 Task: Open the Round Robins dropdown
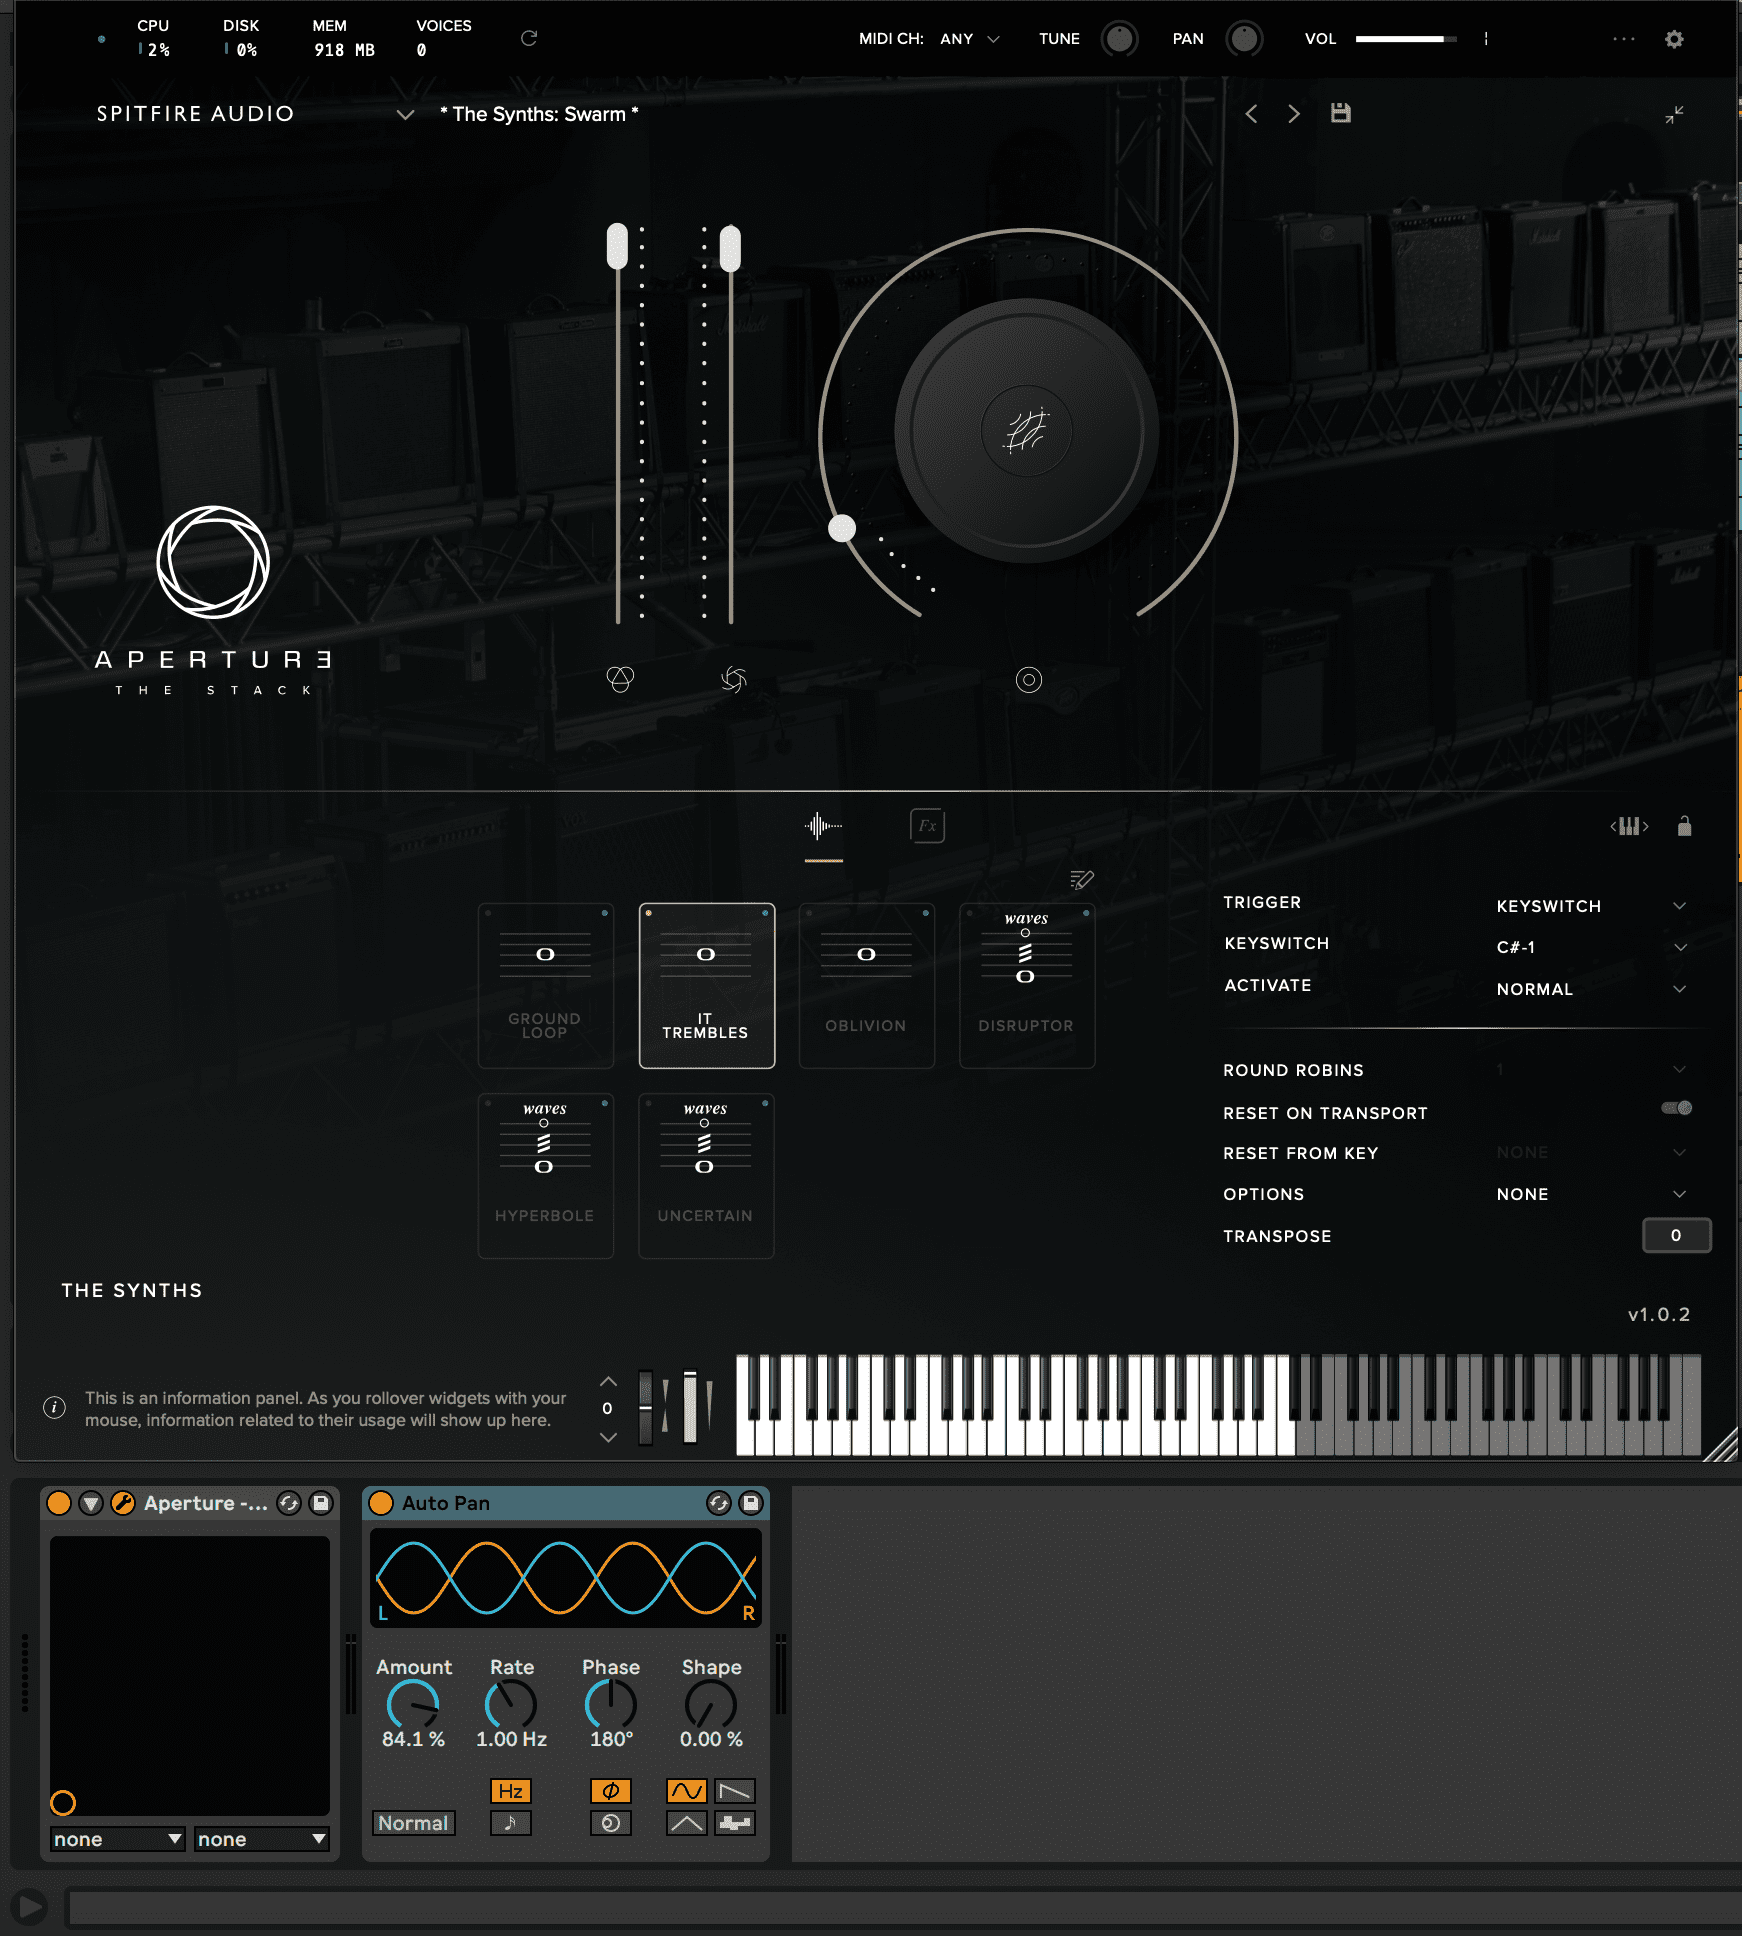[1592, 1070]
